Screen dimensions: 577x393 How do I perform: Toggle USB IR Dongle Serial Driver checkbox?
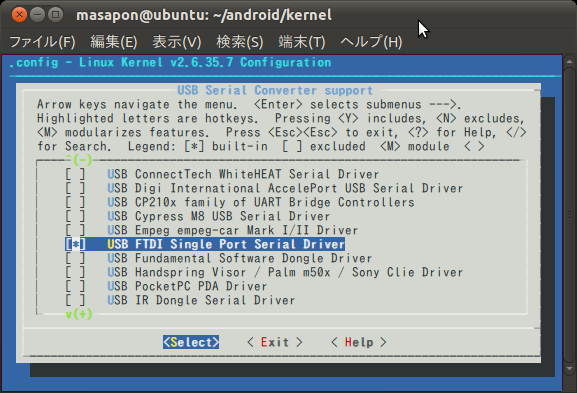(x=75, y=300)
